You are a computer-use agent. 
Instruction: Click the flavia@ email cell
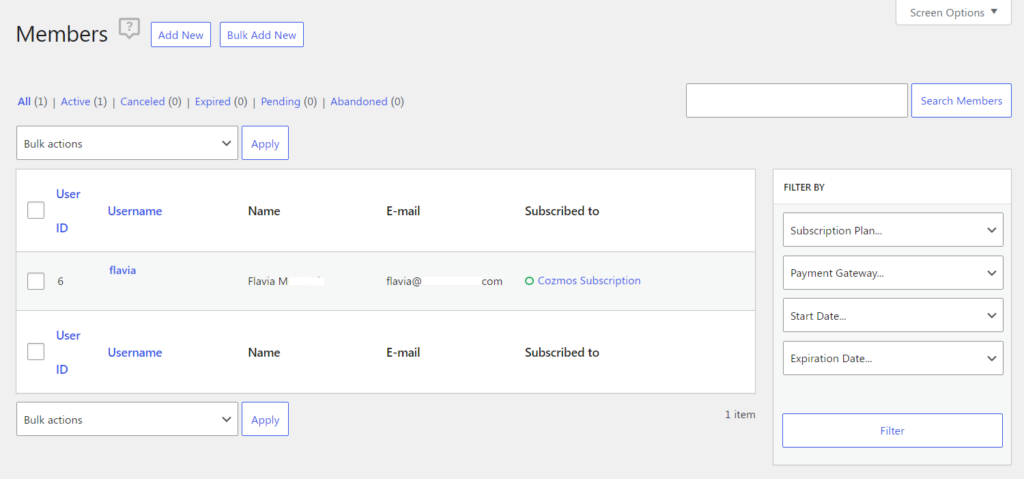pyautogui.click(x=444, y=281)
